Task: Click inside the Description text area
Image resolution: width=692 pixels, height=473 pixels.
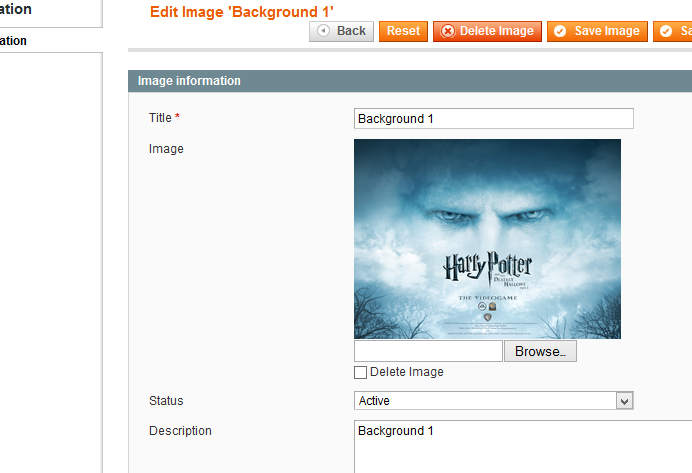Action: 523,447
